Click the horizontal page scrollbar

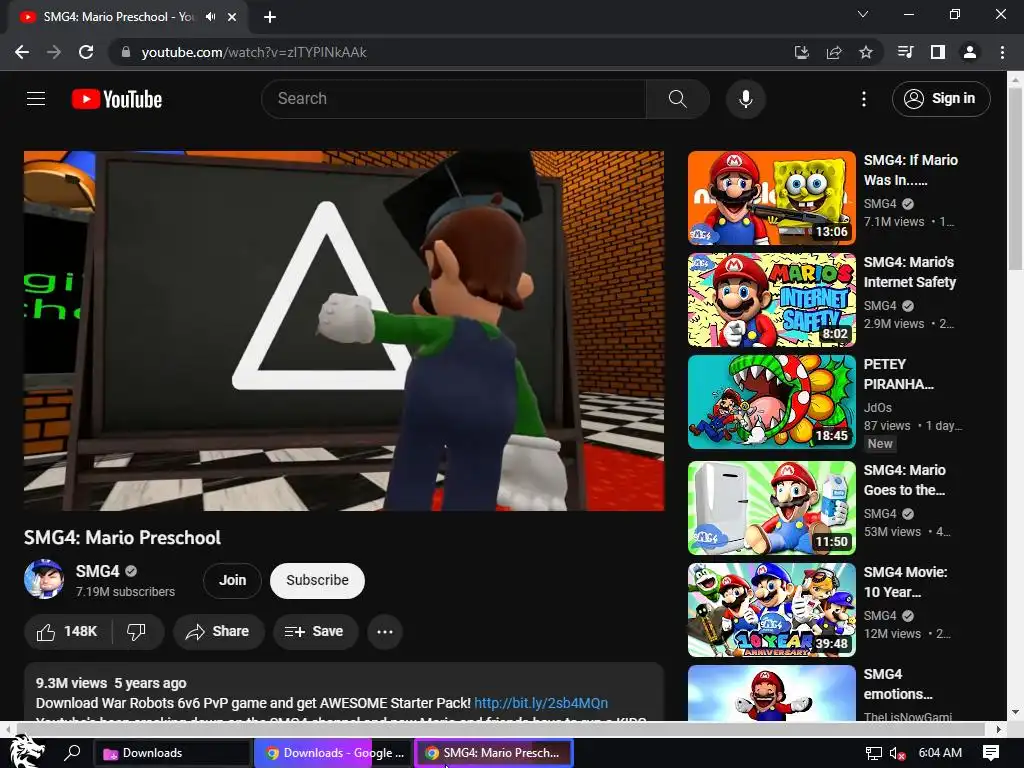(500, 728)
